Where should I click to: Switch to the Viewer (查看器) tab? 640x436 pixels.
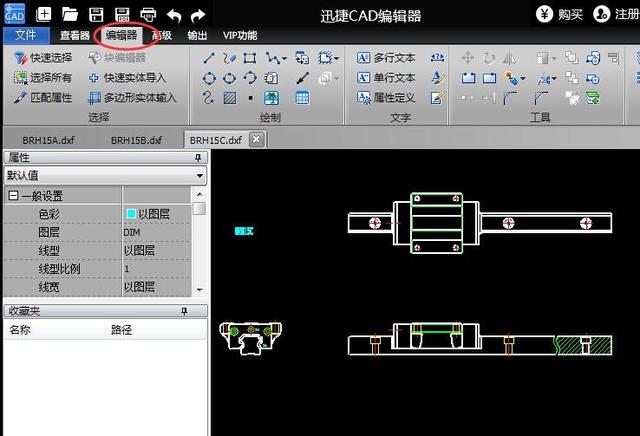click(75, 36)
